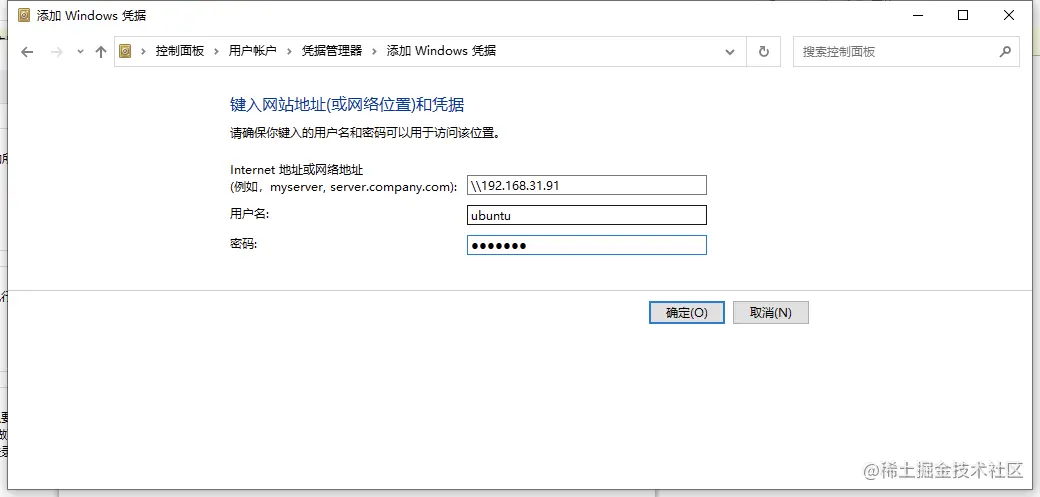Image resolution: width=1040 pixels, height=497 pixels.
Task: Click the forward navigation arrow
Action: click(x=57, y=52)
